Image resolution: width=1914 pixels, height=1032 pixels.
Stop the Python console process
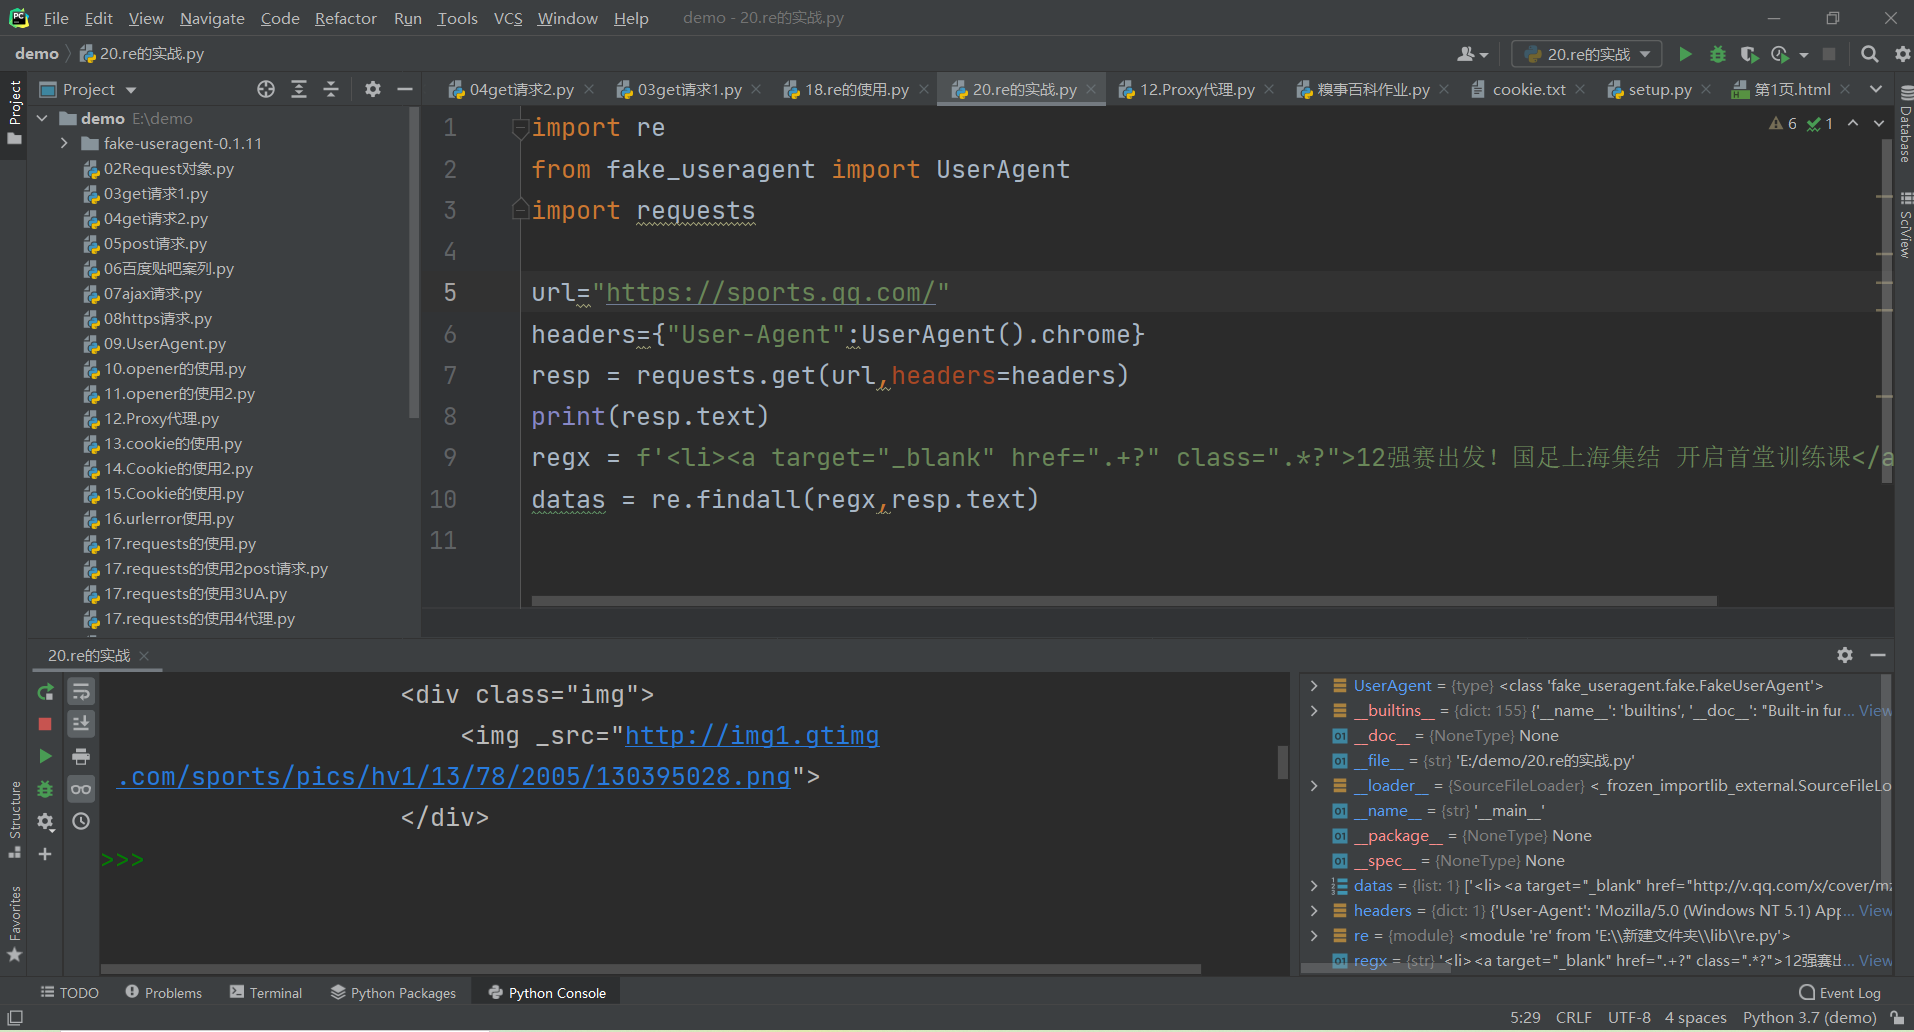pyautogui.click(x=45, y=723)
